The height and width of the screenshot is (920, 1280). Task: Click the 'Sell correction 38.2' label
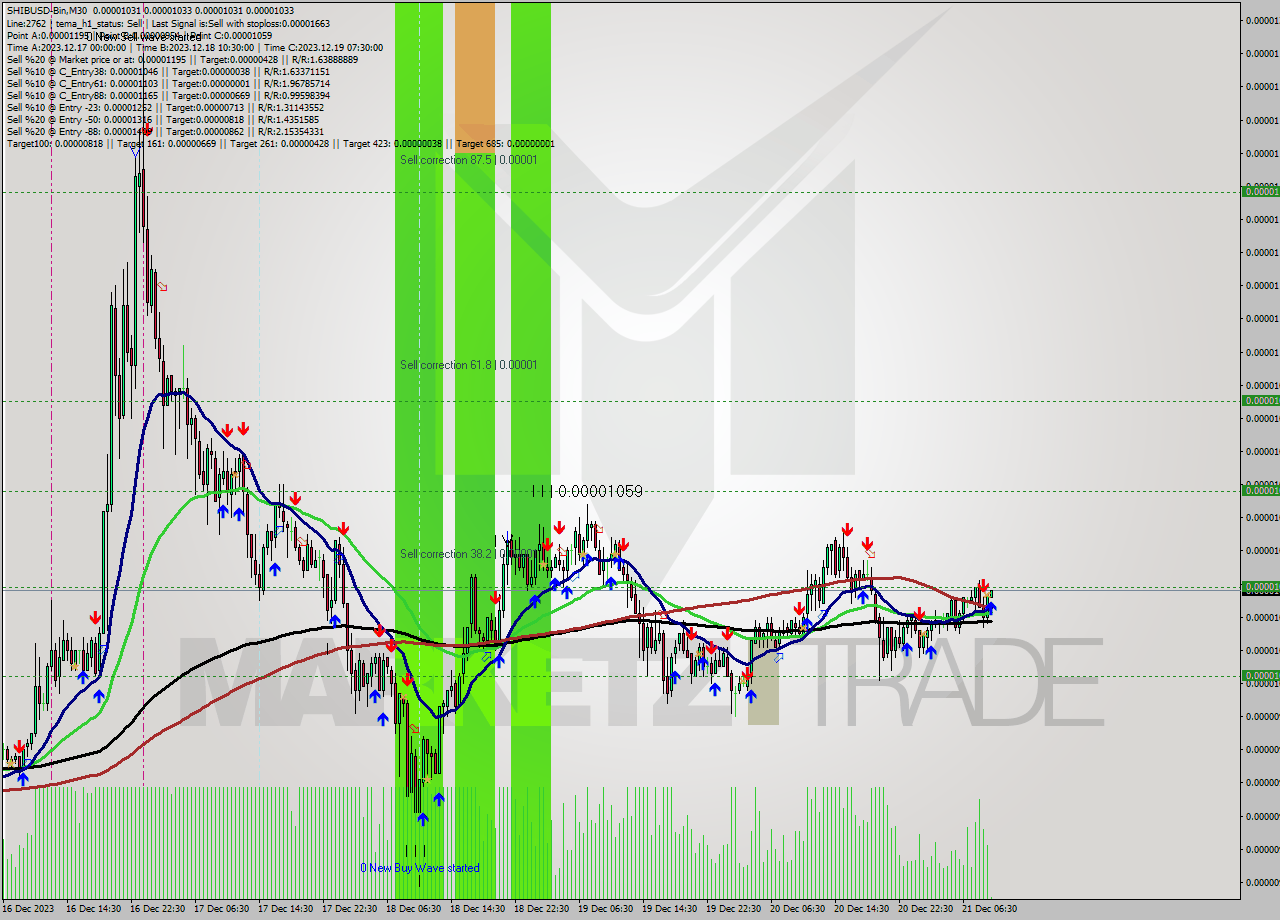point(468,554)
